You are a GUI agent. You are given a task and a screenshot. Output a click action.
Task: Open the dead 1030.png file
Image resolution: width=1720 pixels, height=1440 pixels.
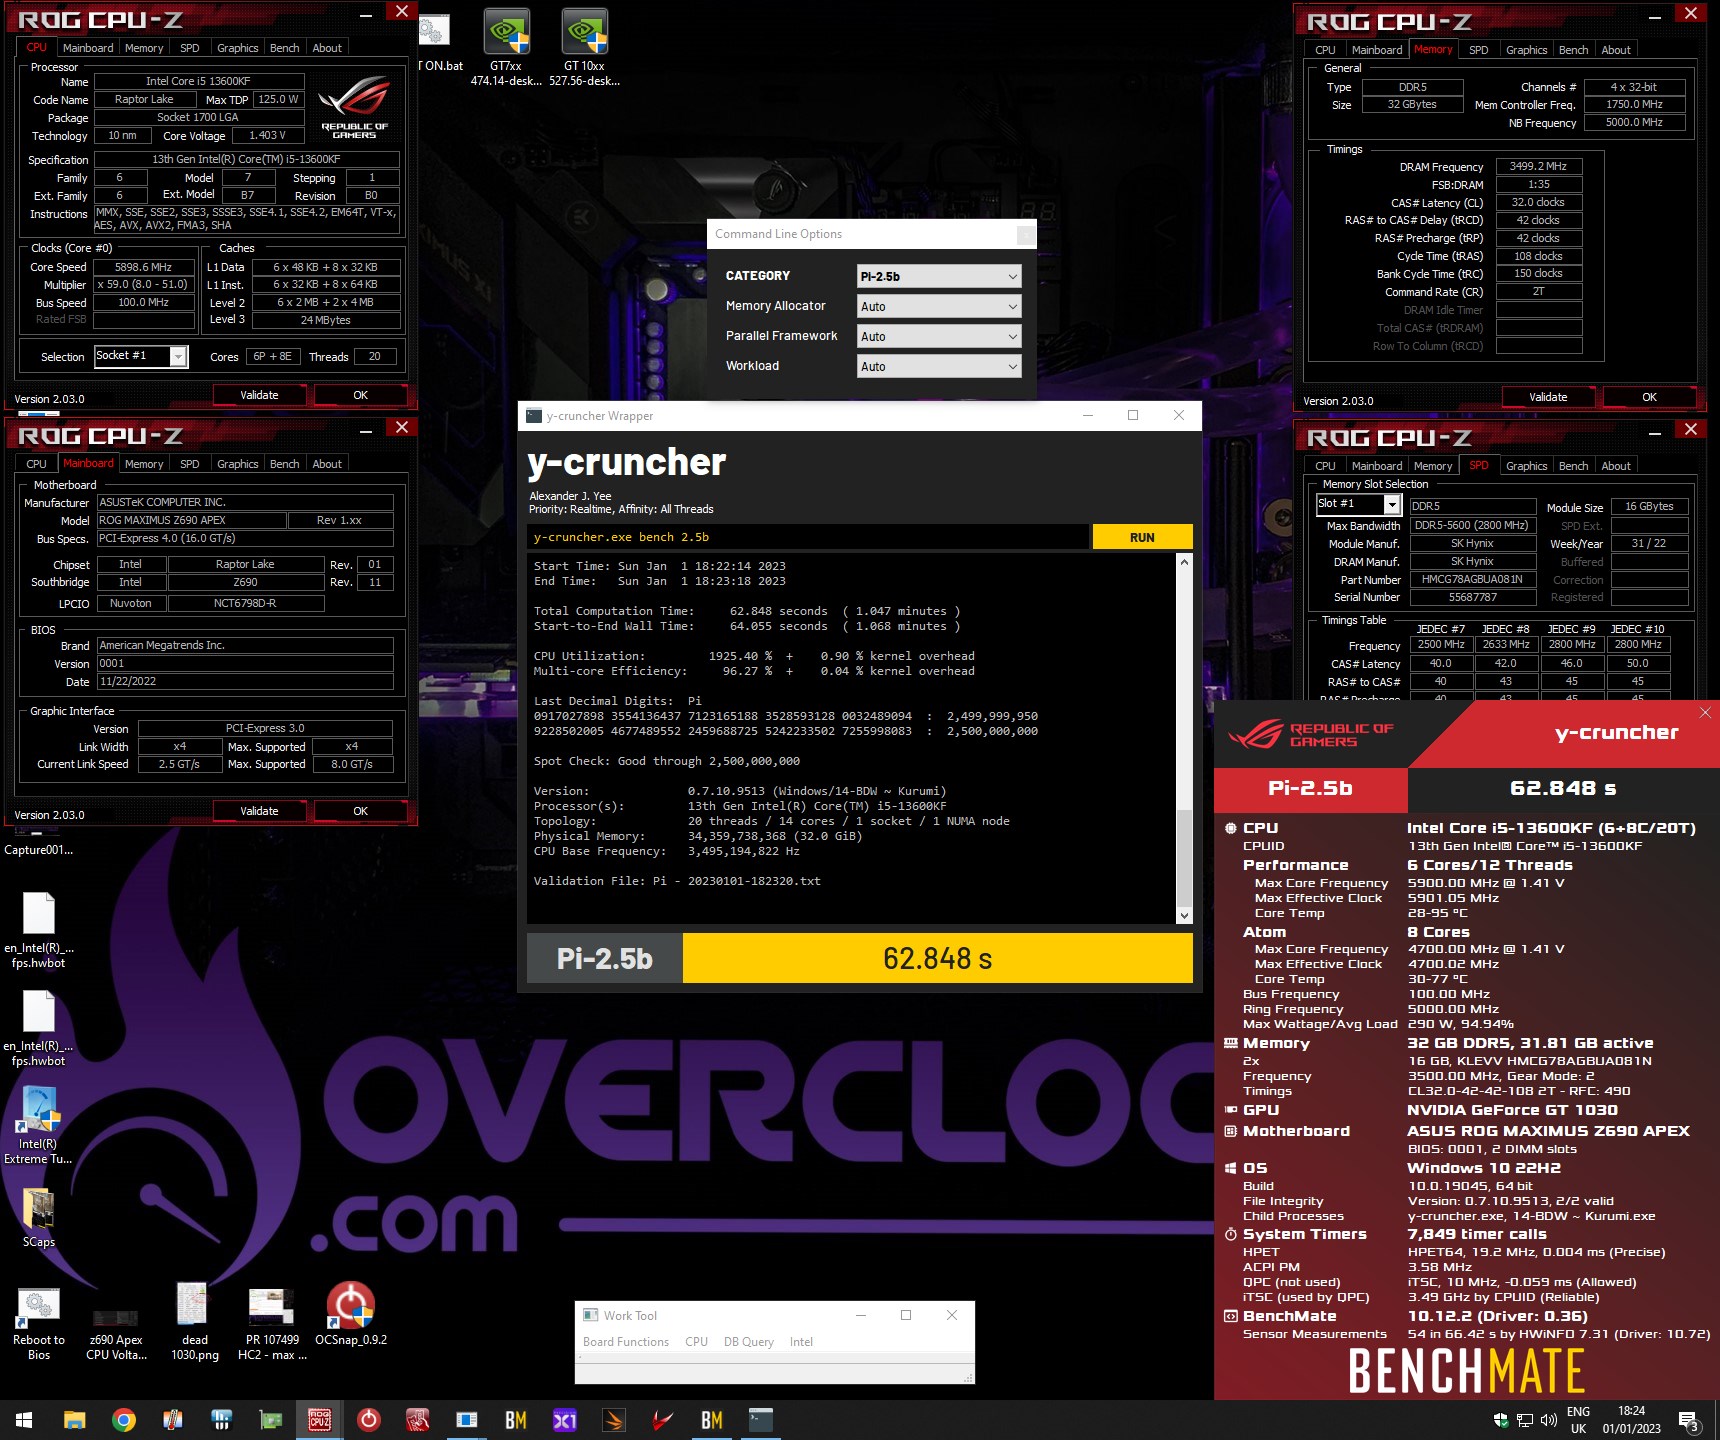click(x=194, y=1323)
